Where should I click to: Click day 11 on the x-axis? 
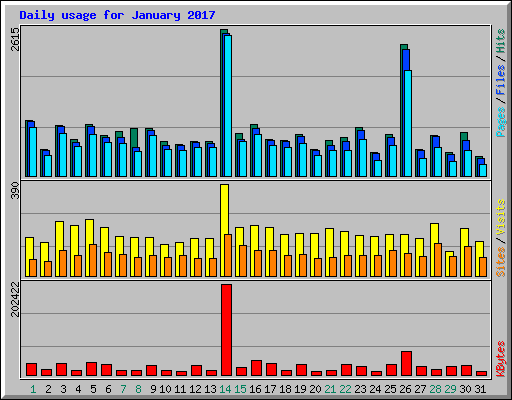click(x=180, y=389)
